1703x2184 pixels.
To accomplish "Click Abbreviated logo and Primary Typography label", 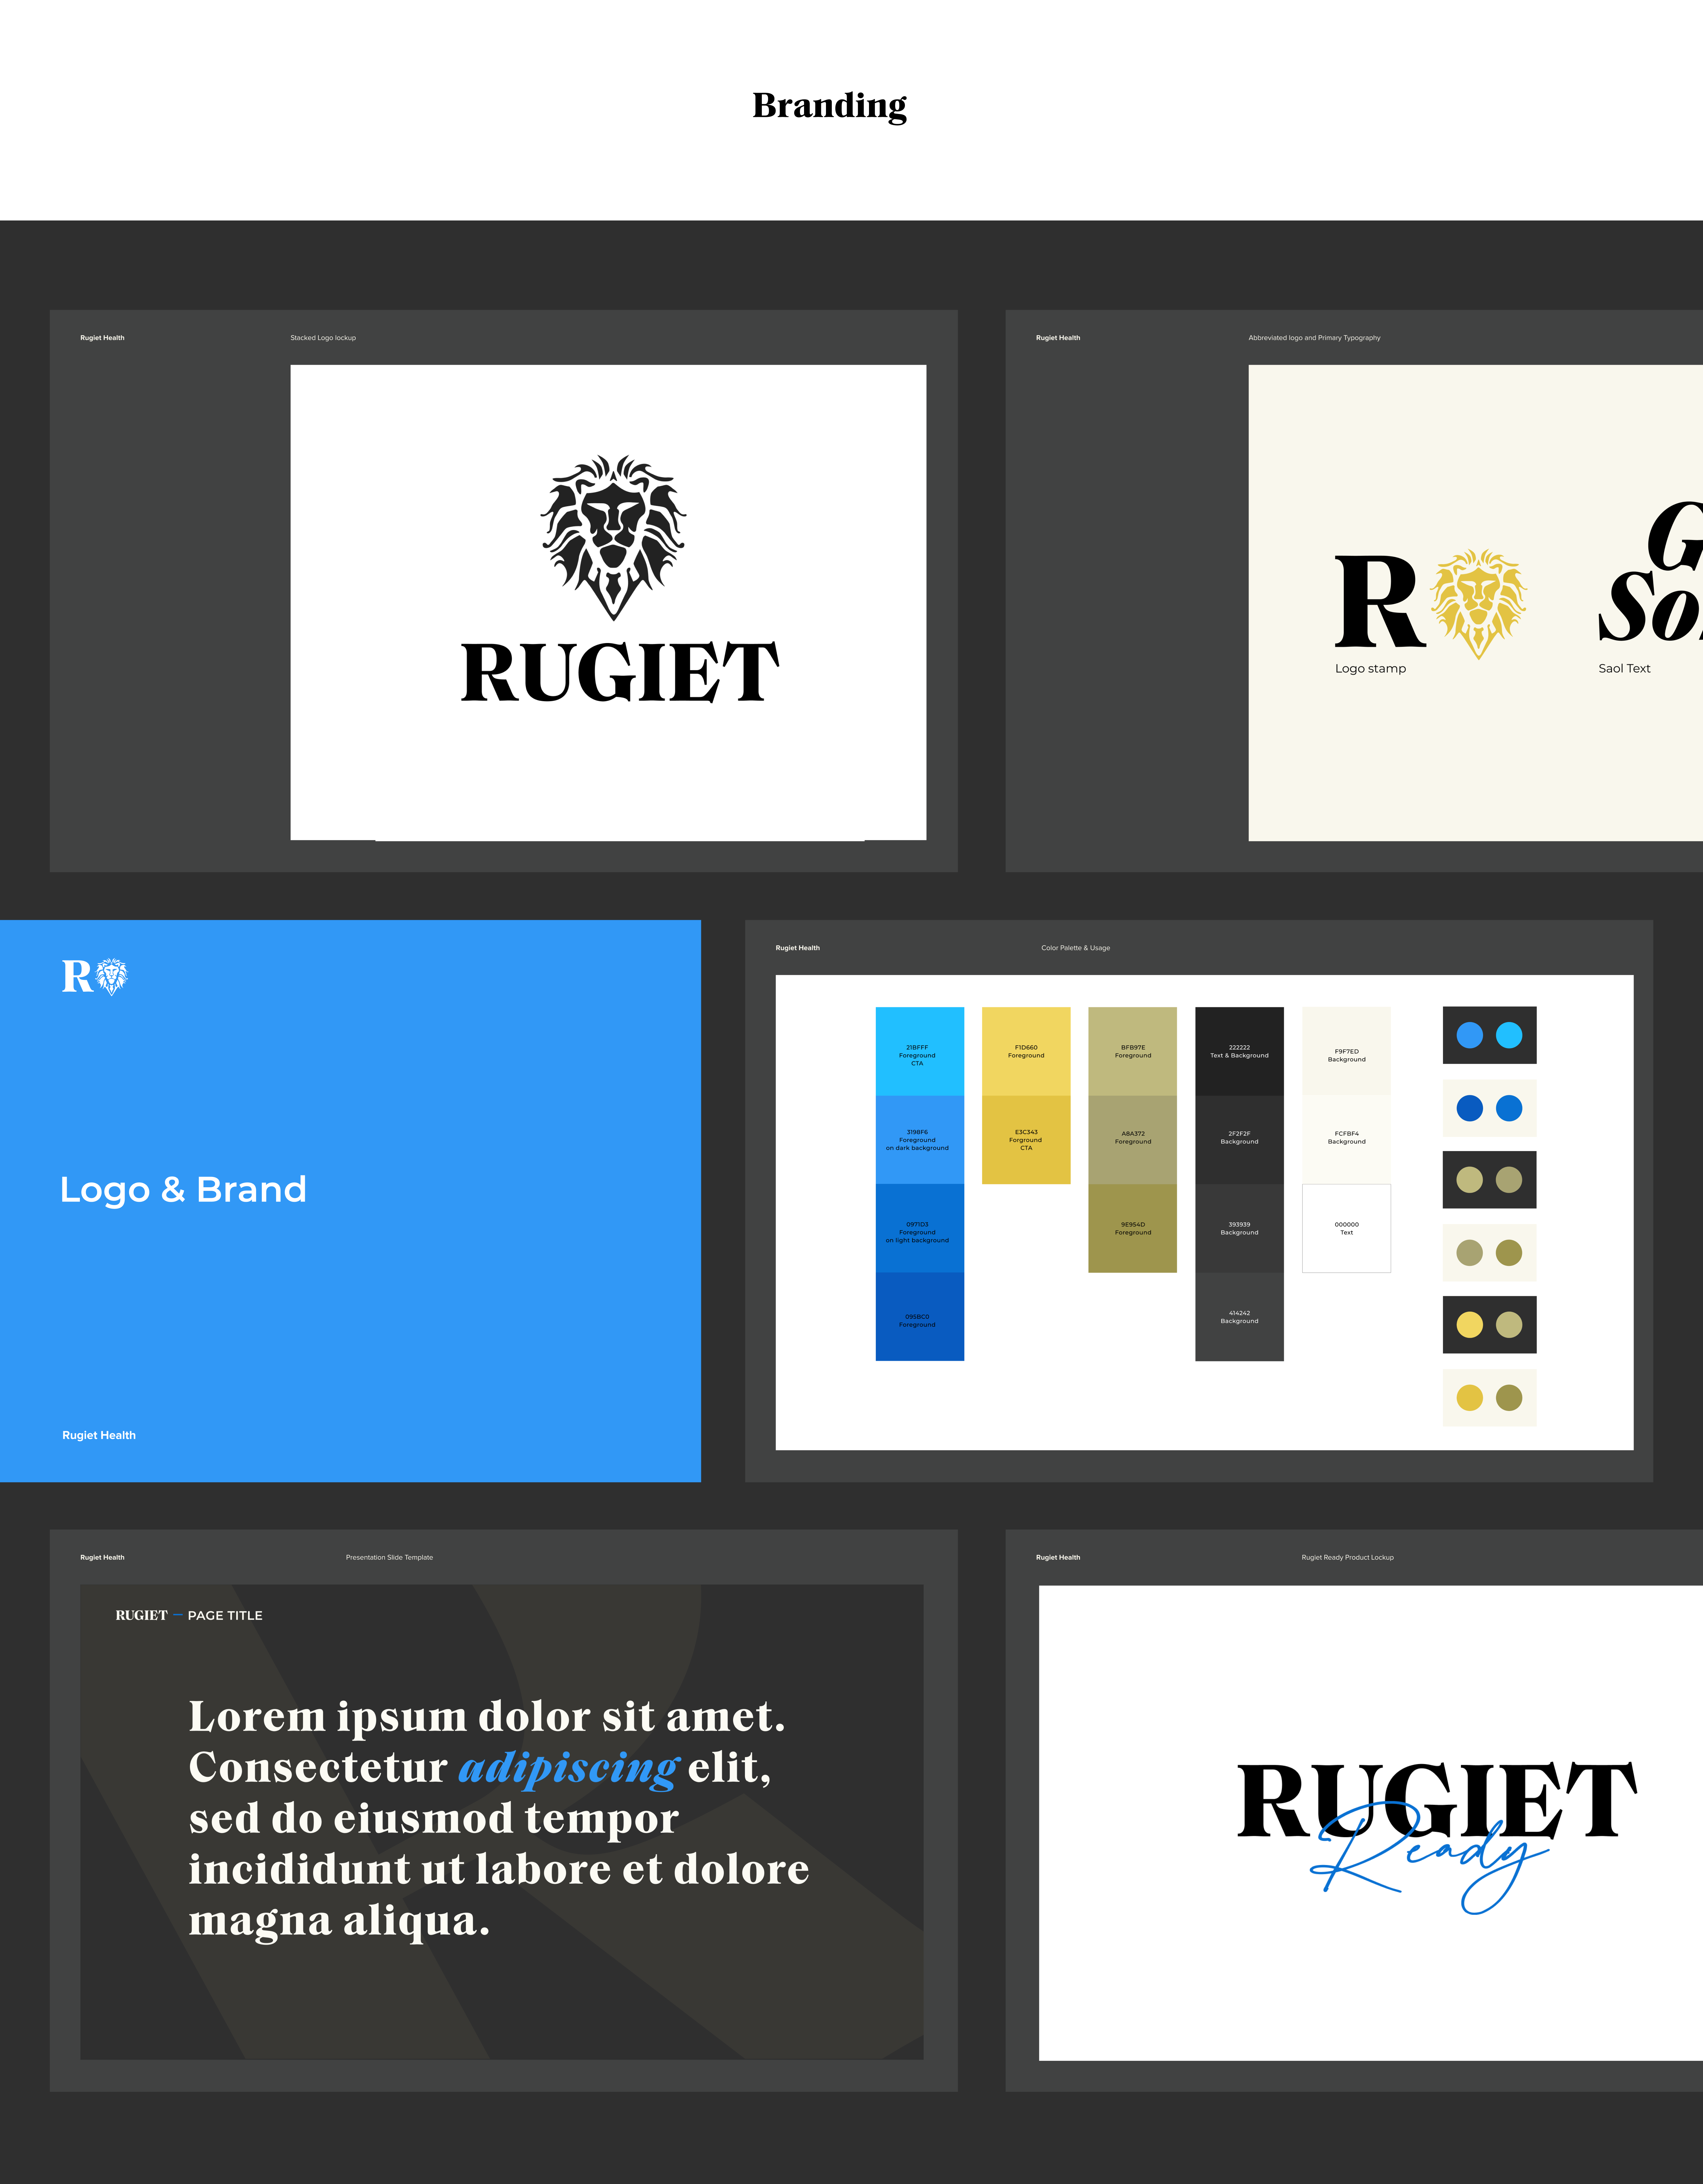I will tap(1314, 338).
